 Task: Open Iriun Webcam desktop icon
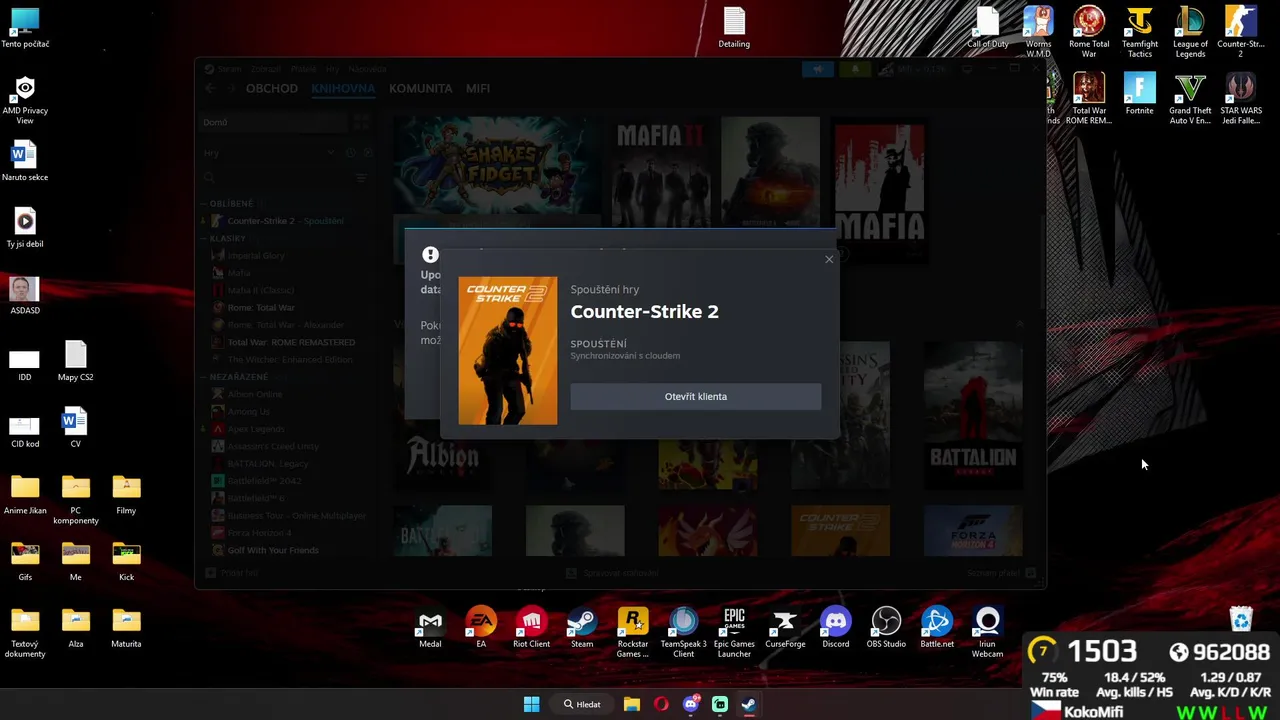click(x=987, y=632)
